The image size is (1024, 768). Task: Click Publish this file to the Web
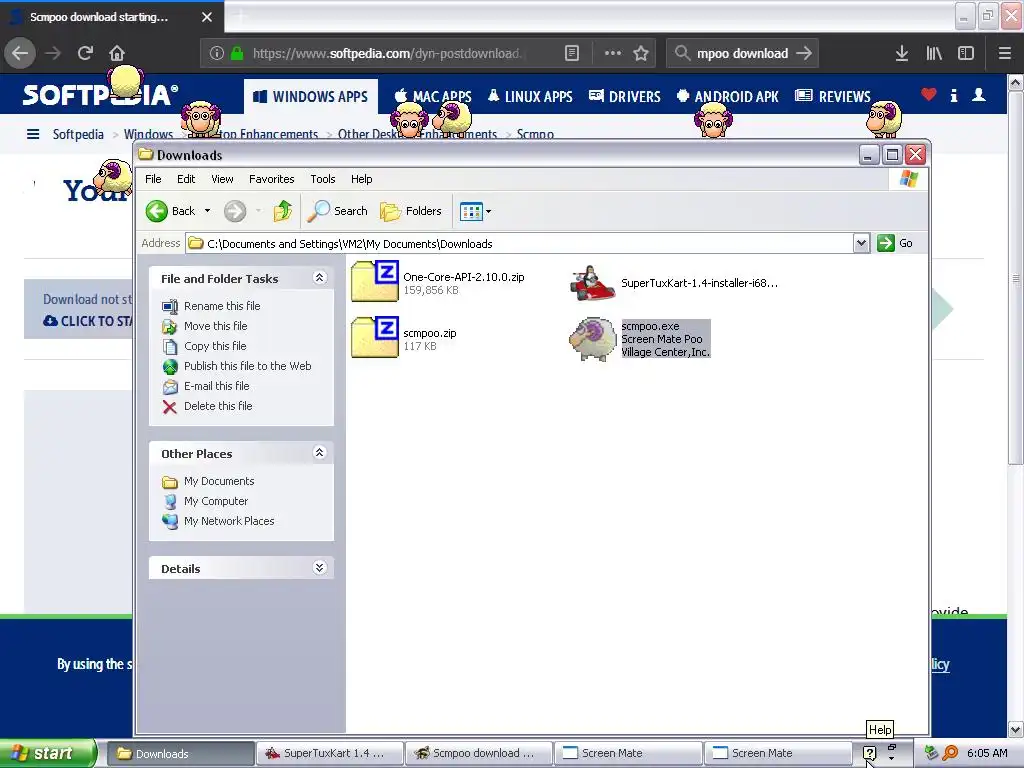[248, 366]
